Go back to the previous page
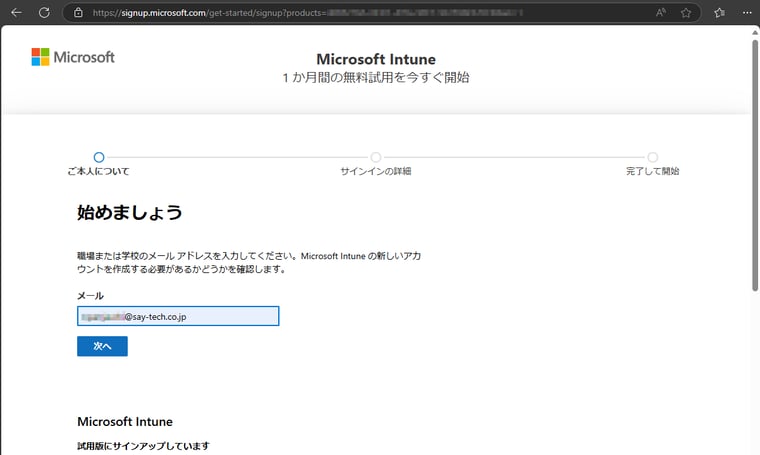This screenshot has height=455, width=760. [x=16, y=13]
